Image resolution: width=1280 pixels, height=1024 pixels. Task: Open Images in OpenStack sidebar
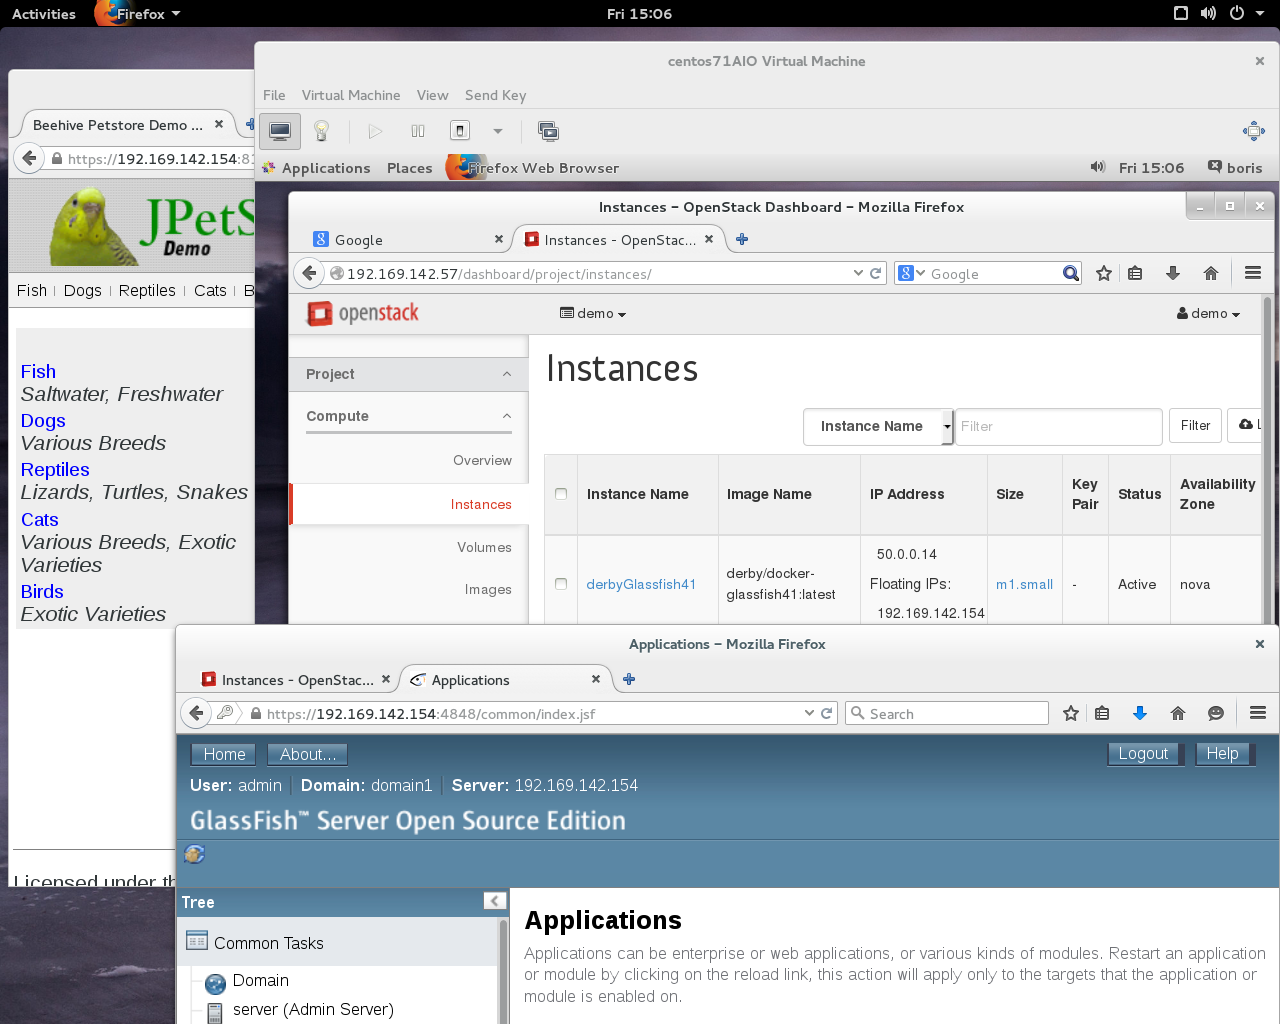(488, 590)
